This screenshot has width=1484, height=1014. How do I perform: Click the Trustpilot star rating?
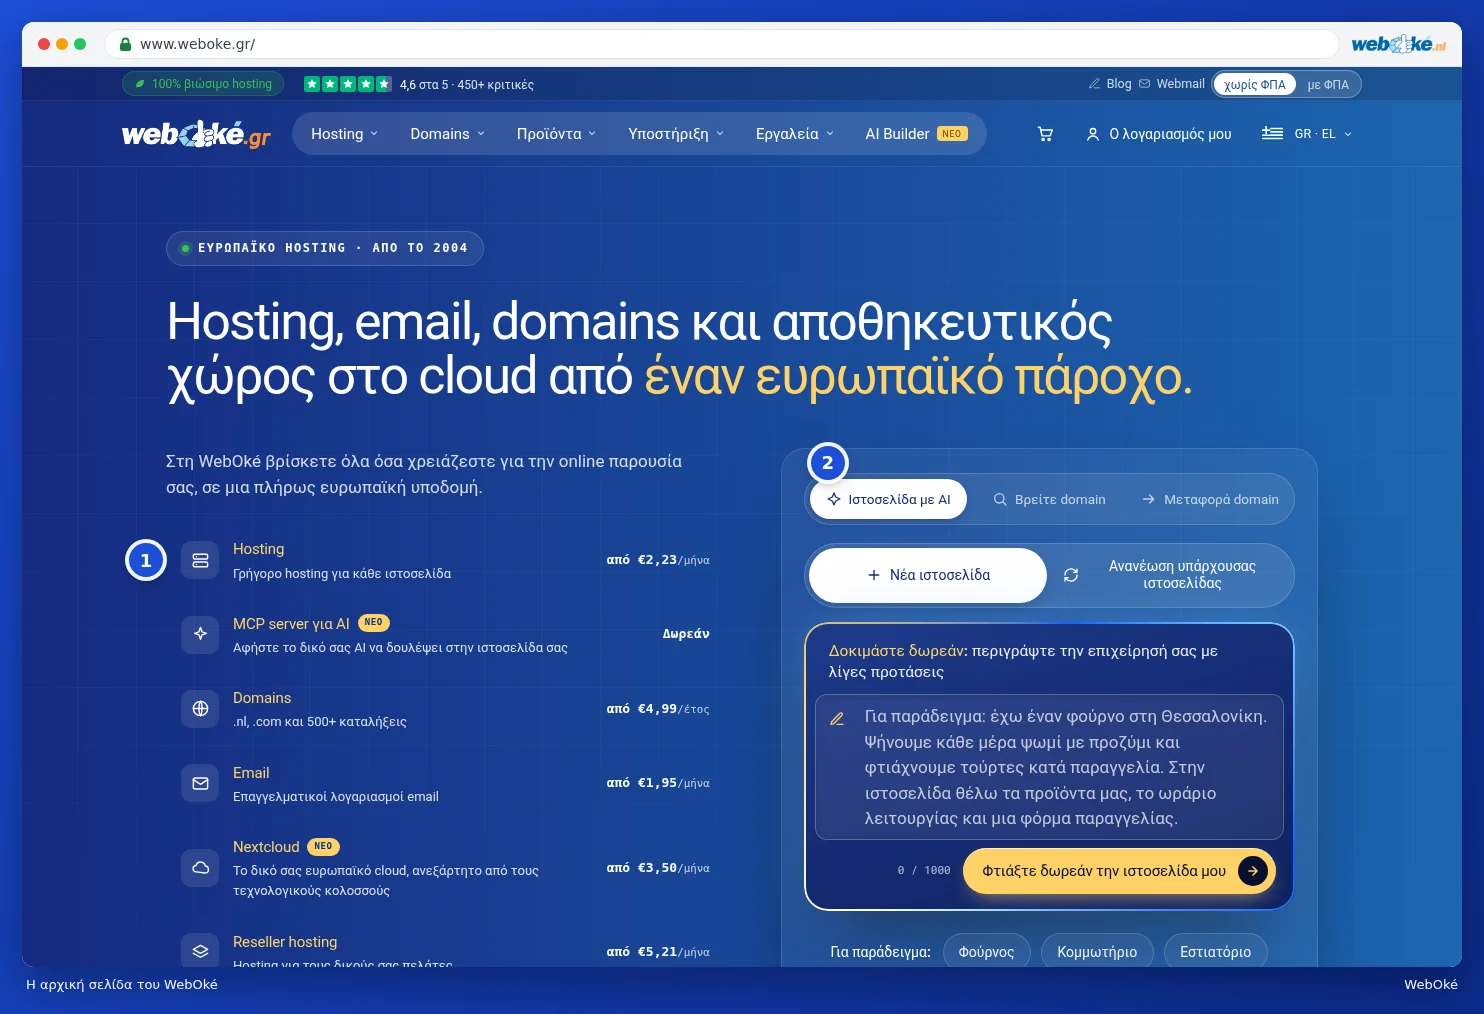347,84
